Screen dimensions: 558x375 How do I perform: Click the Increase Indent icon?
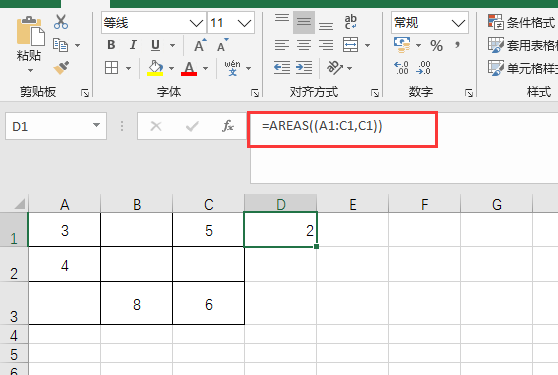pyautogui.click(x=304, y=68)
